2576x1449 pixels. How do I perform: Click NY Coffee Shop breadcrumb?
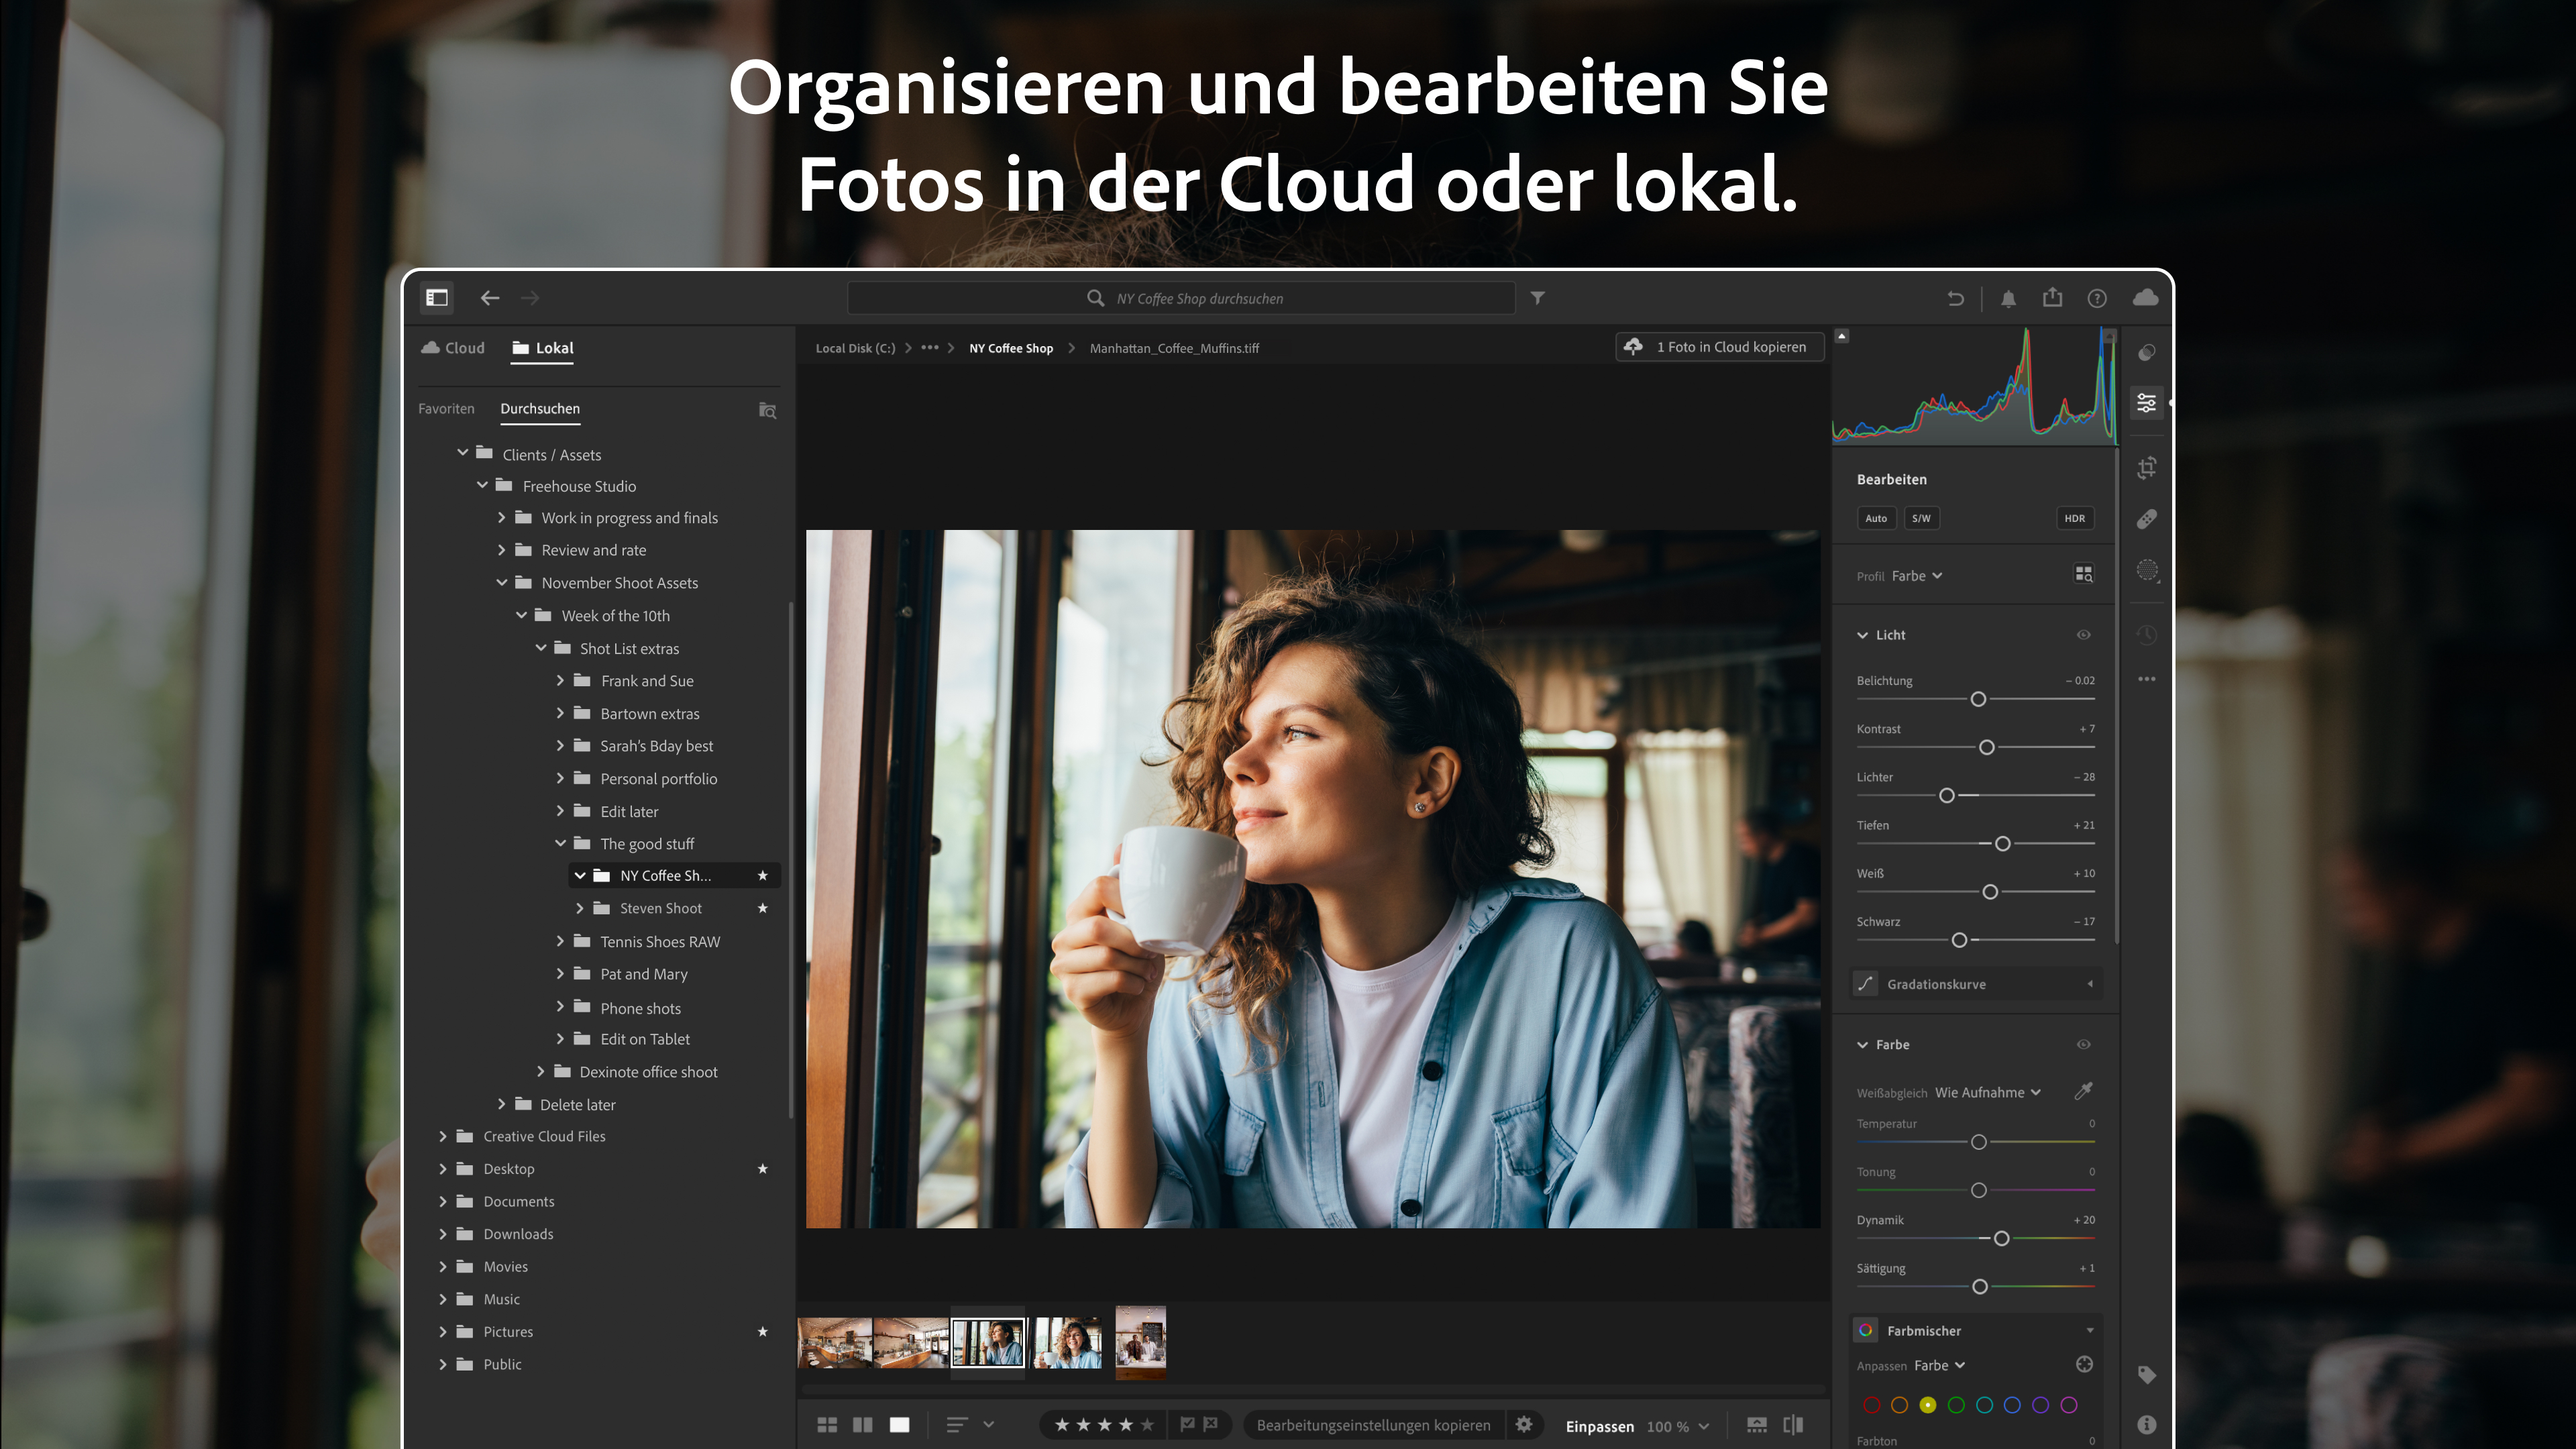1011,348
